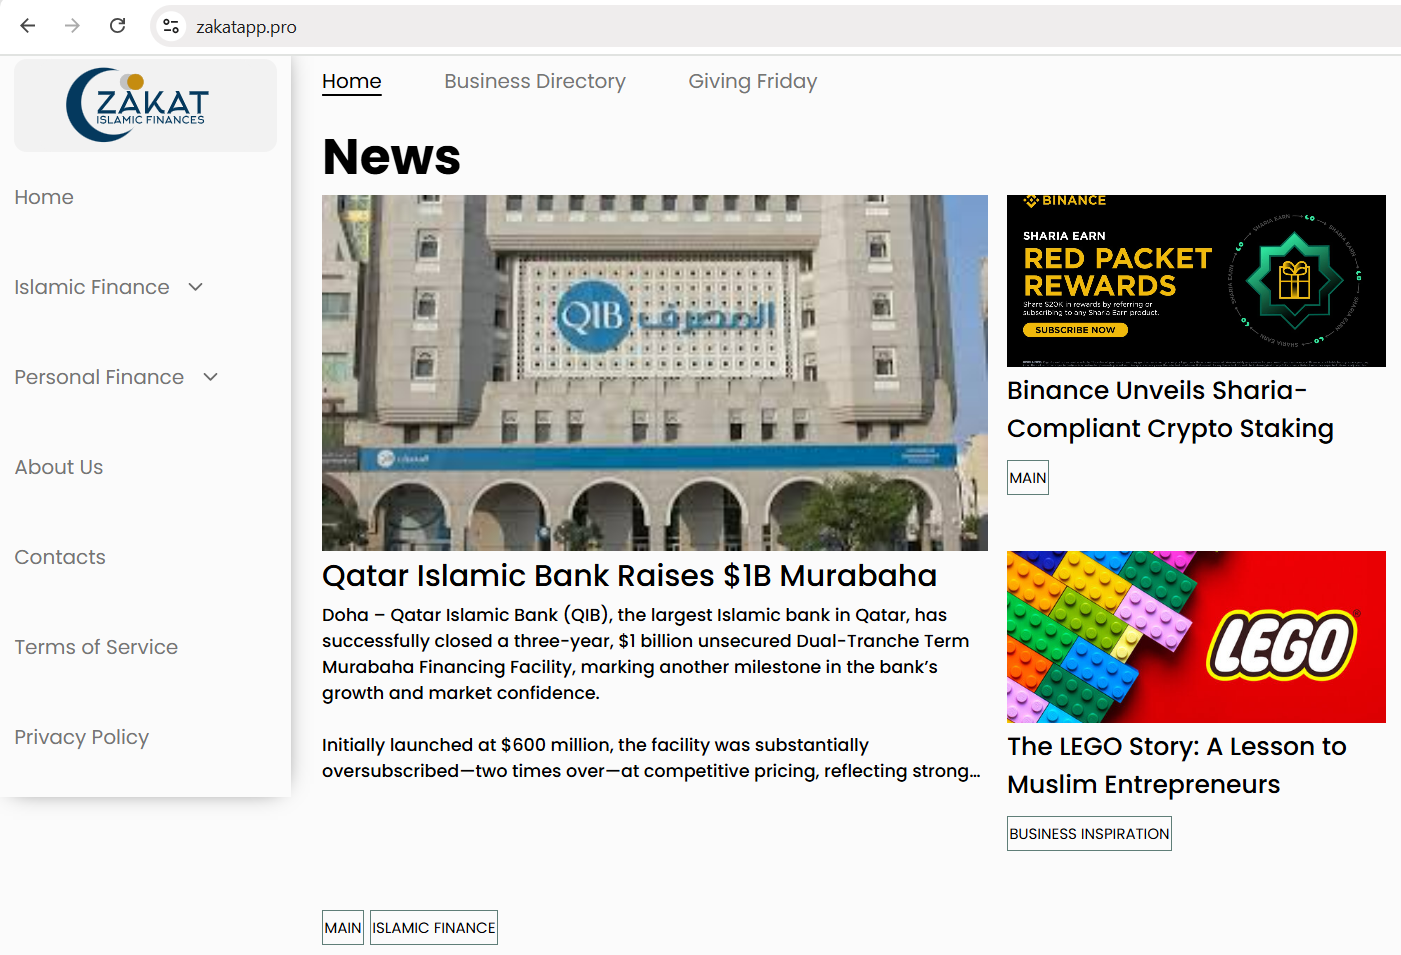
Task: Open the Qatar Islamic Bank building image
Action: [655, 373]
